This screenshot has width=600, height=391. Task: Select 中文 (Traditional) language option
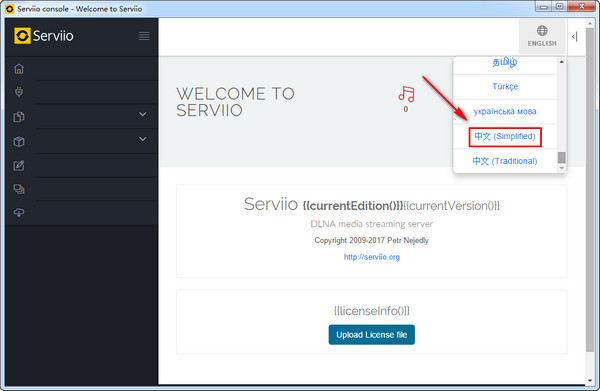pyautogui.click(x=505, y=161)
